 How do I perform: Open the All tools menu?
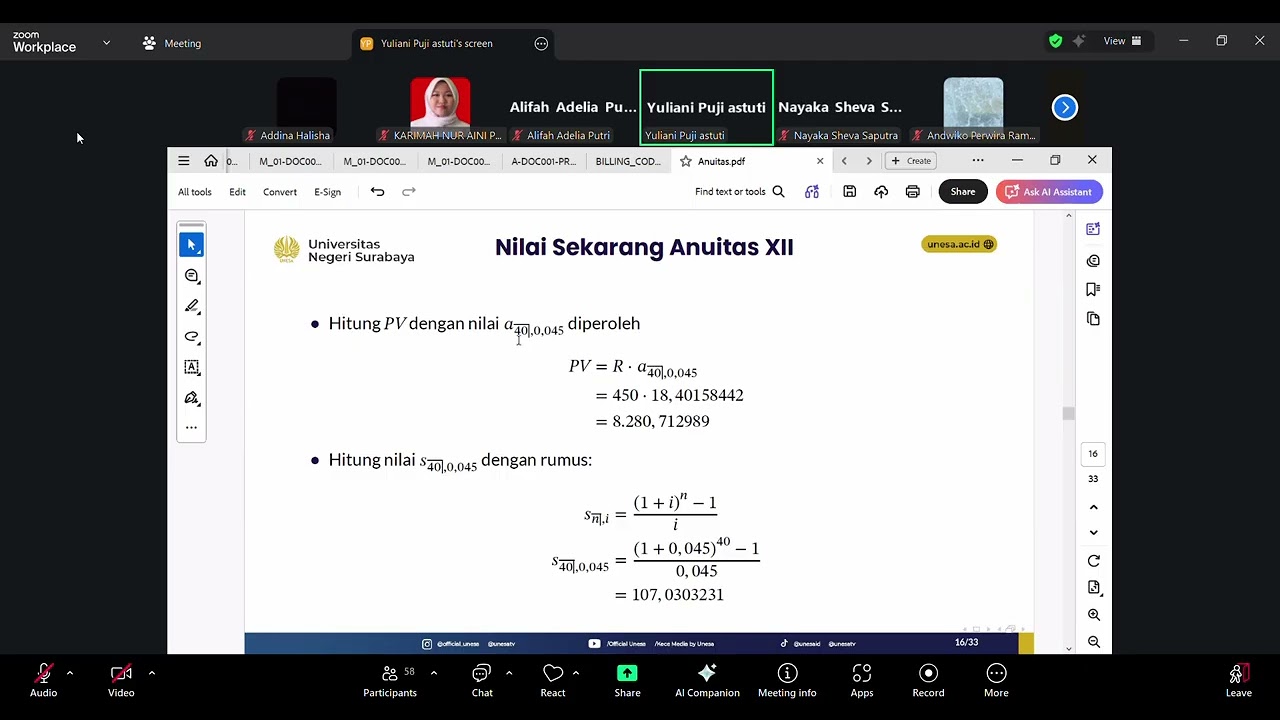[x=195, y=192]
